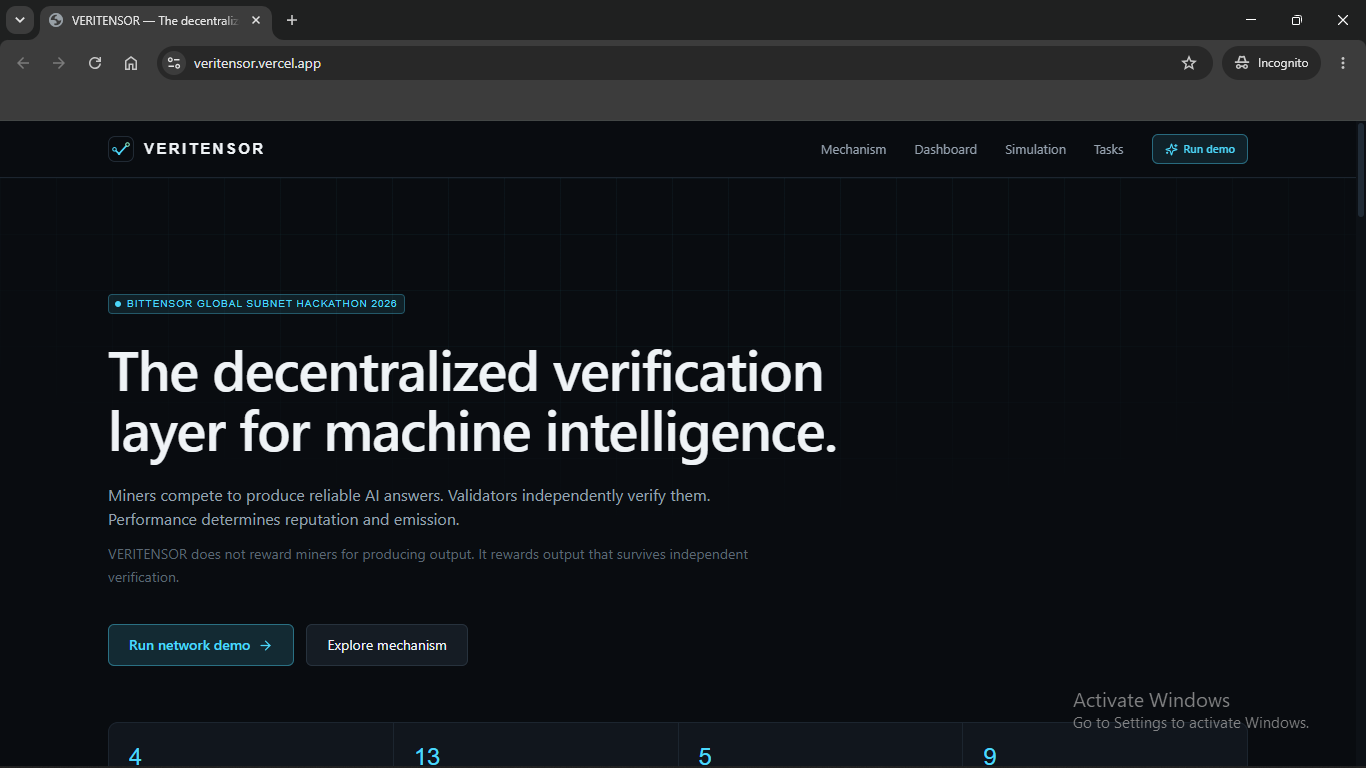Open the Simulation nav link

pos(1035,150)
